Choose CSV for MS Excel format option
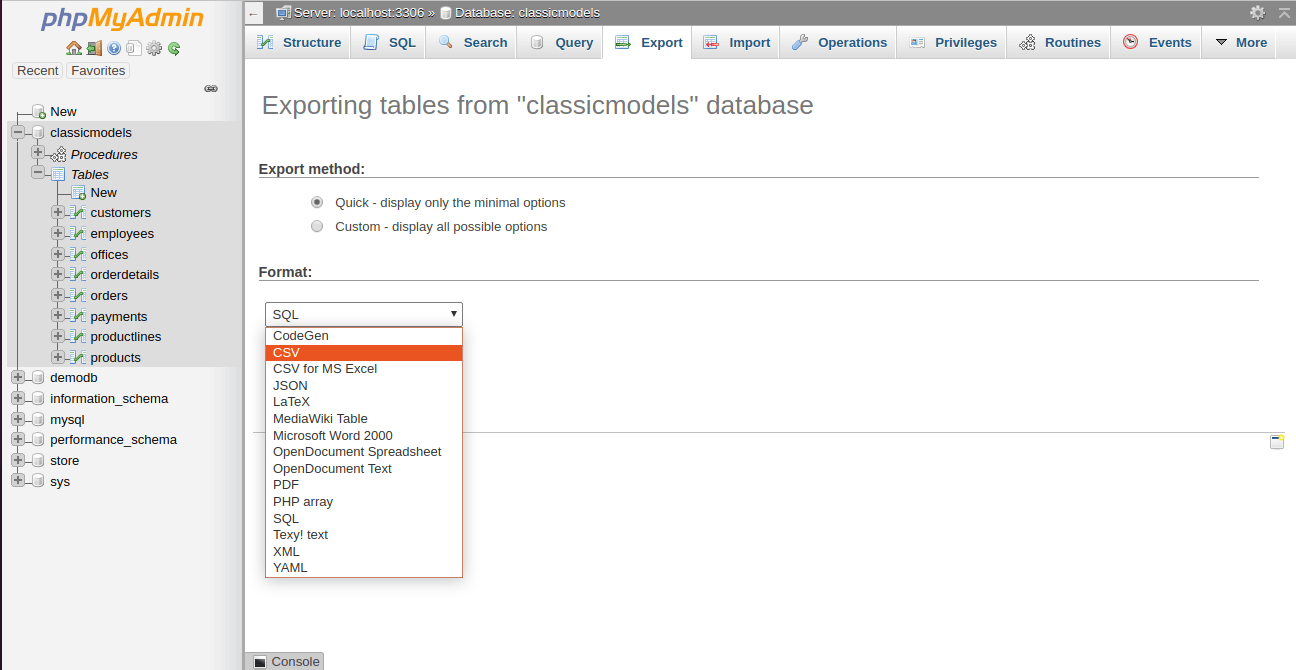 [325, 369]
